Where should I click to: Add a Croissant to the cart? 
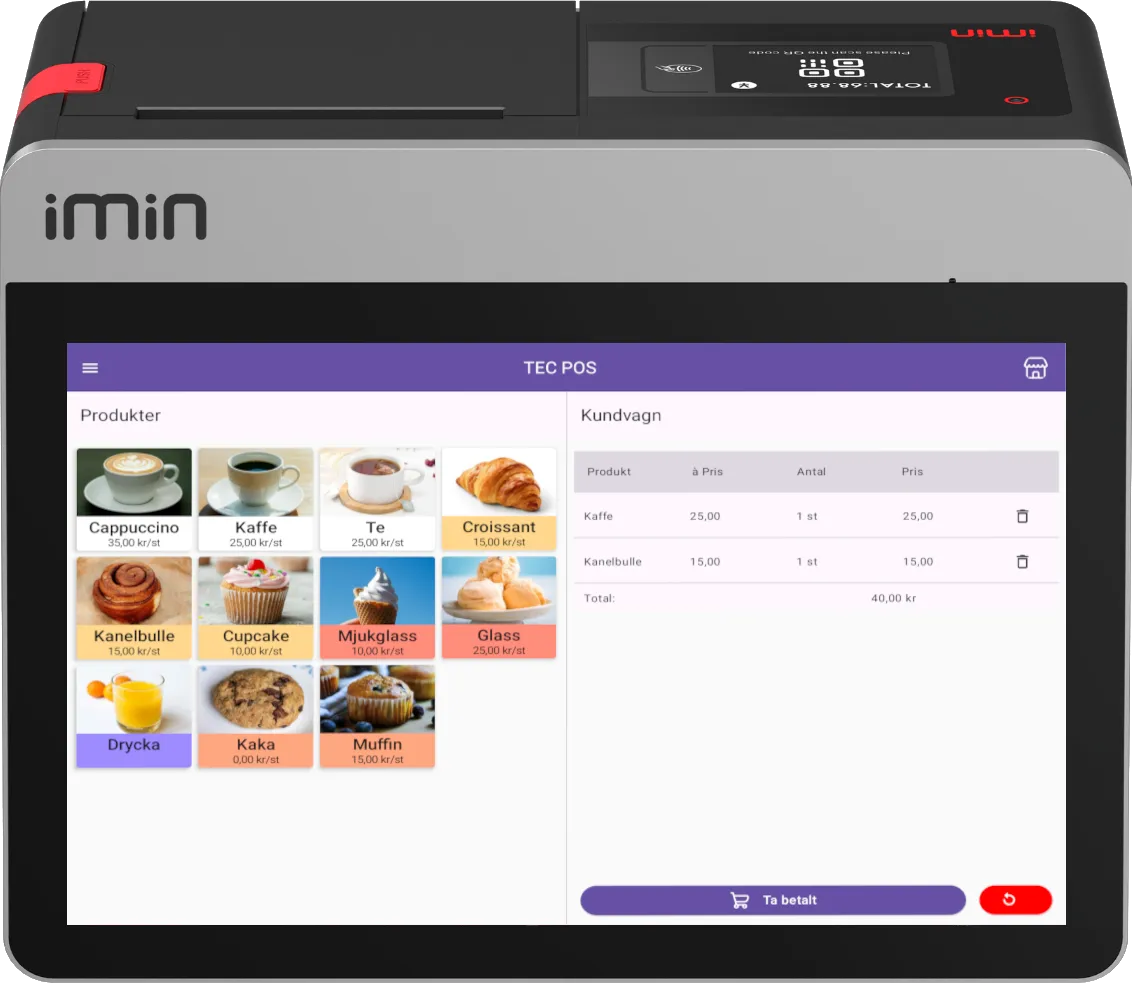click(499, 499)
